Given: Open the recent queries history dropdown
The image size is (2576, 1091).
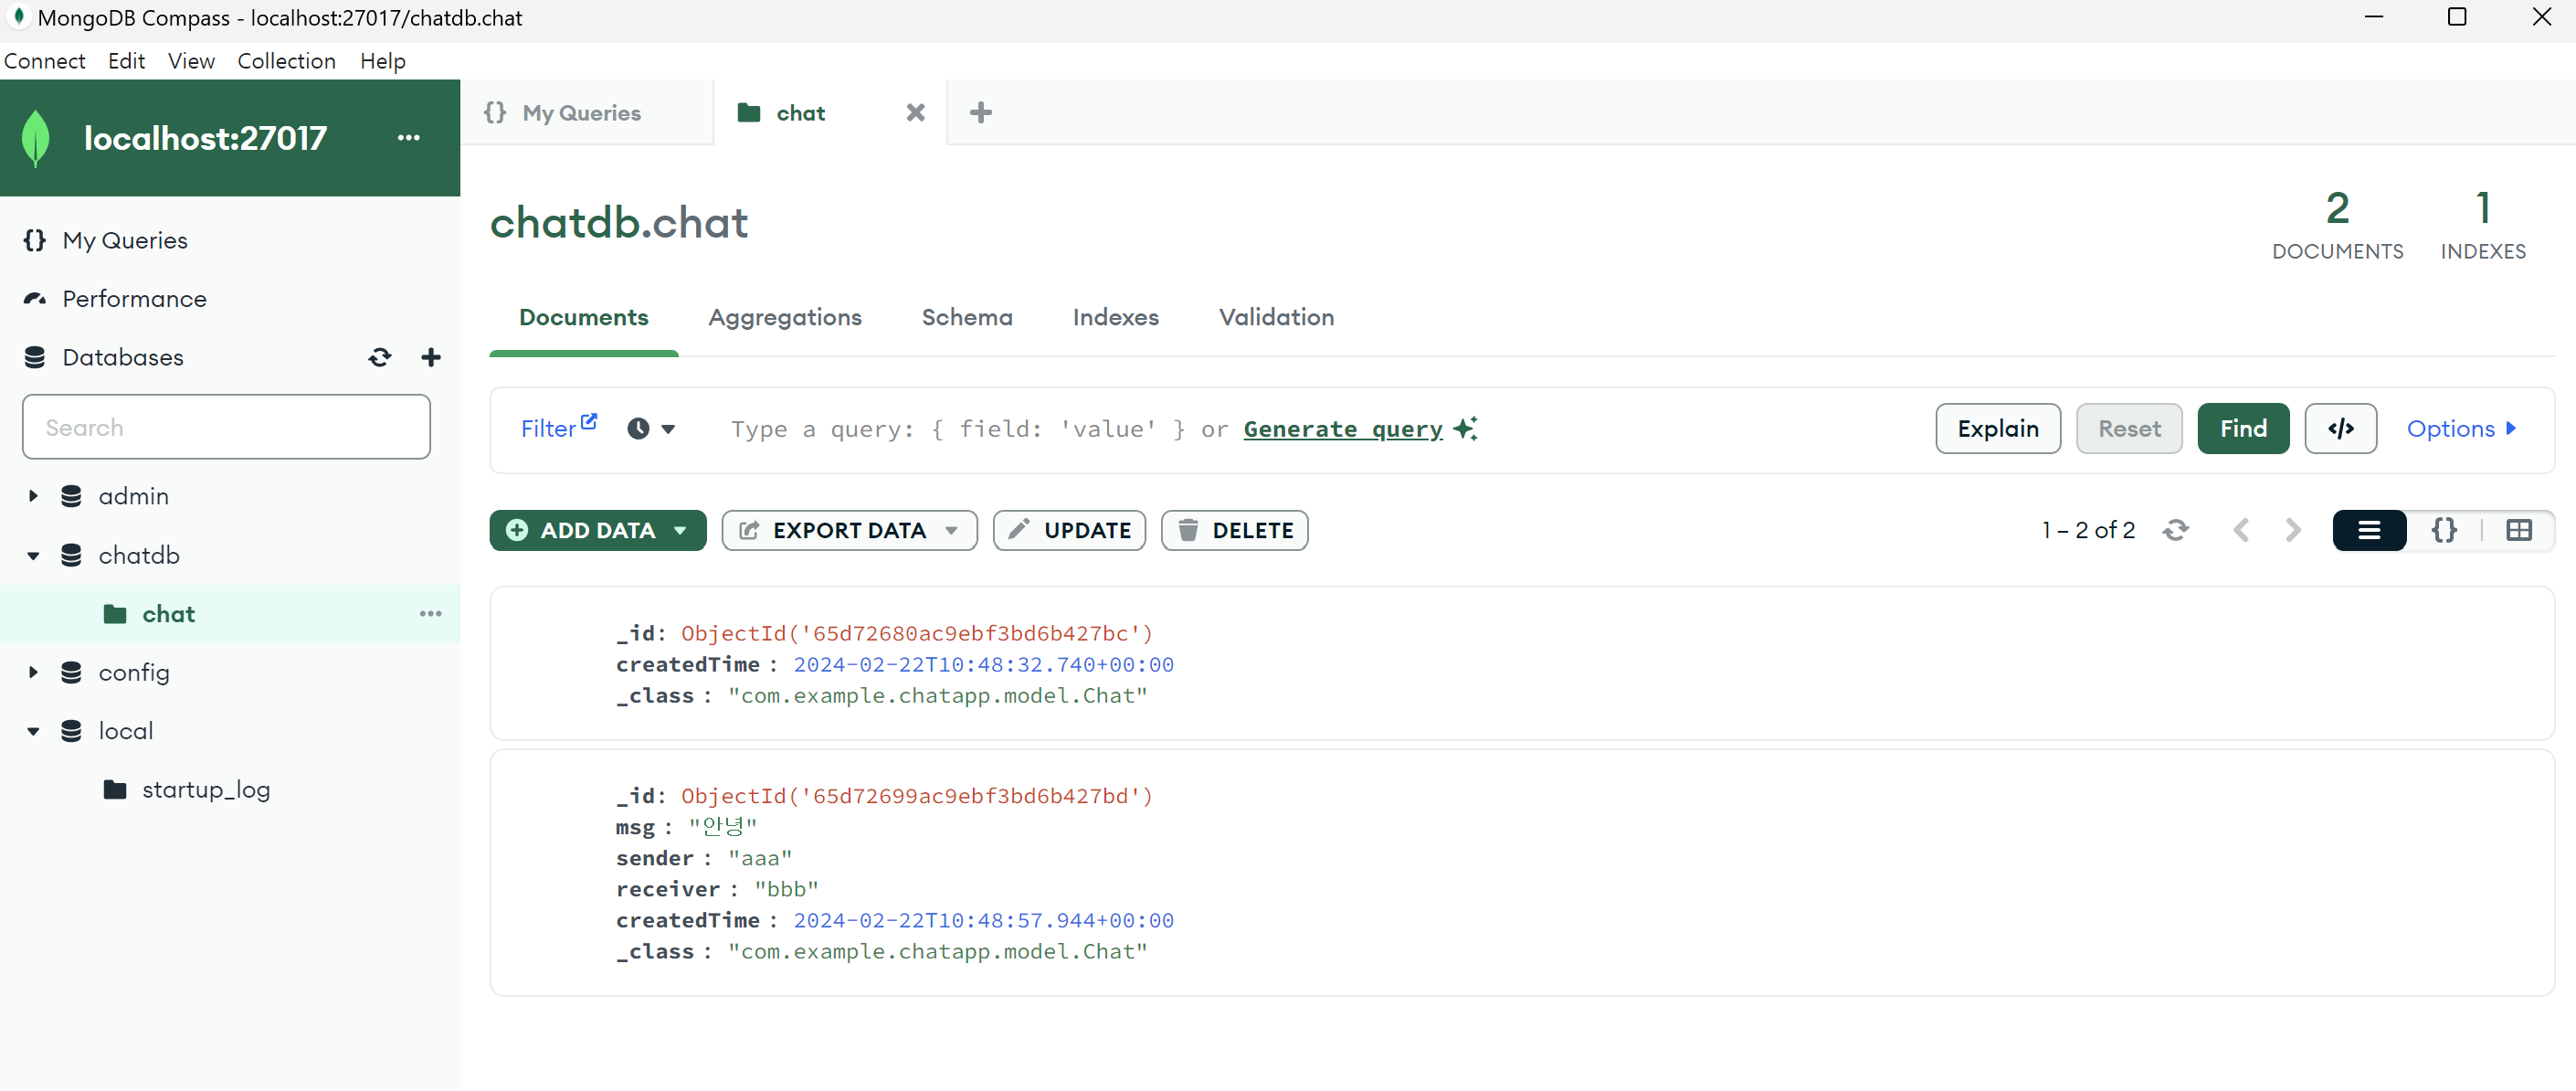Looking at the screenshot, I should [x=651, y=429].
